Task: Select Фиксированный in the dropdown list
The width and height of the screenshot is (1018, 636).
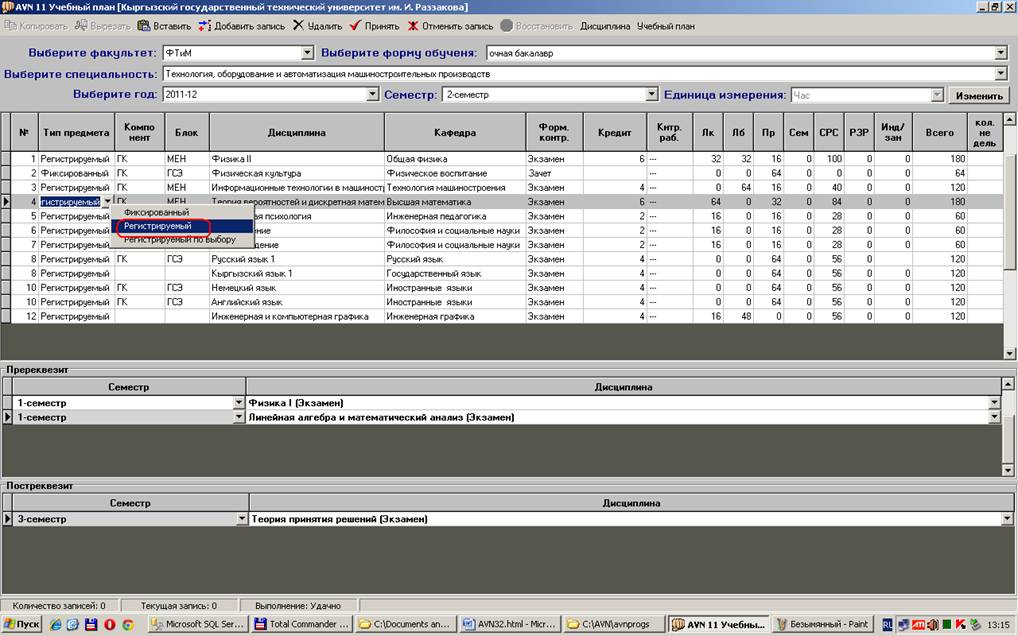Action: tap(156, 213)
